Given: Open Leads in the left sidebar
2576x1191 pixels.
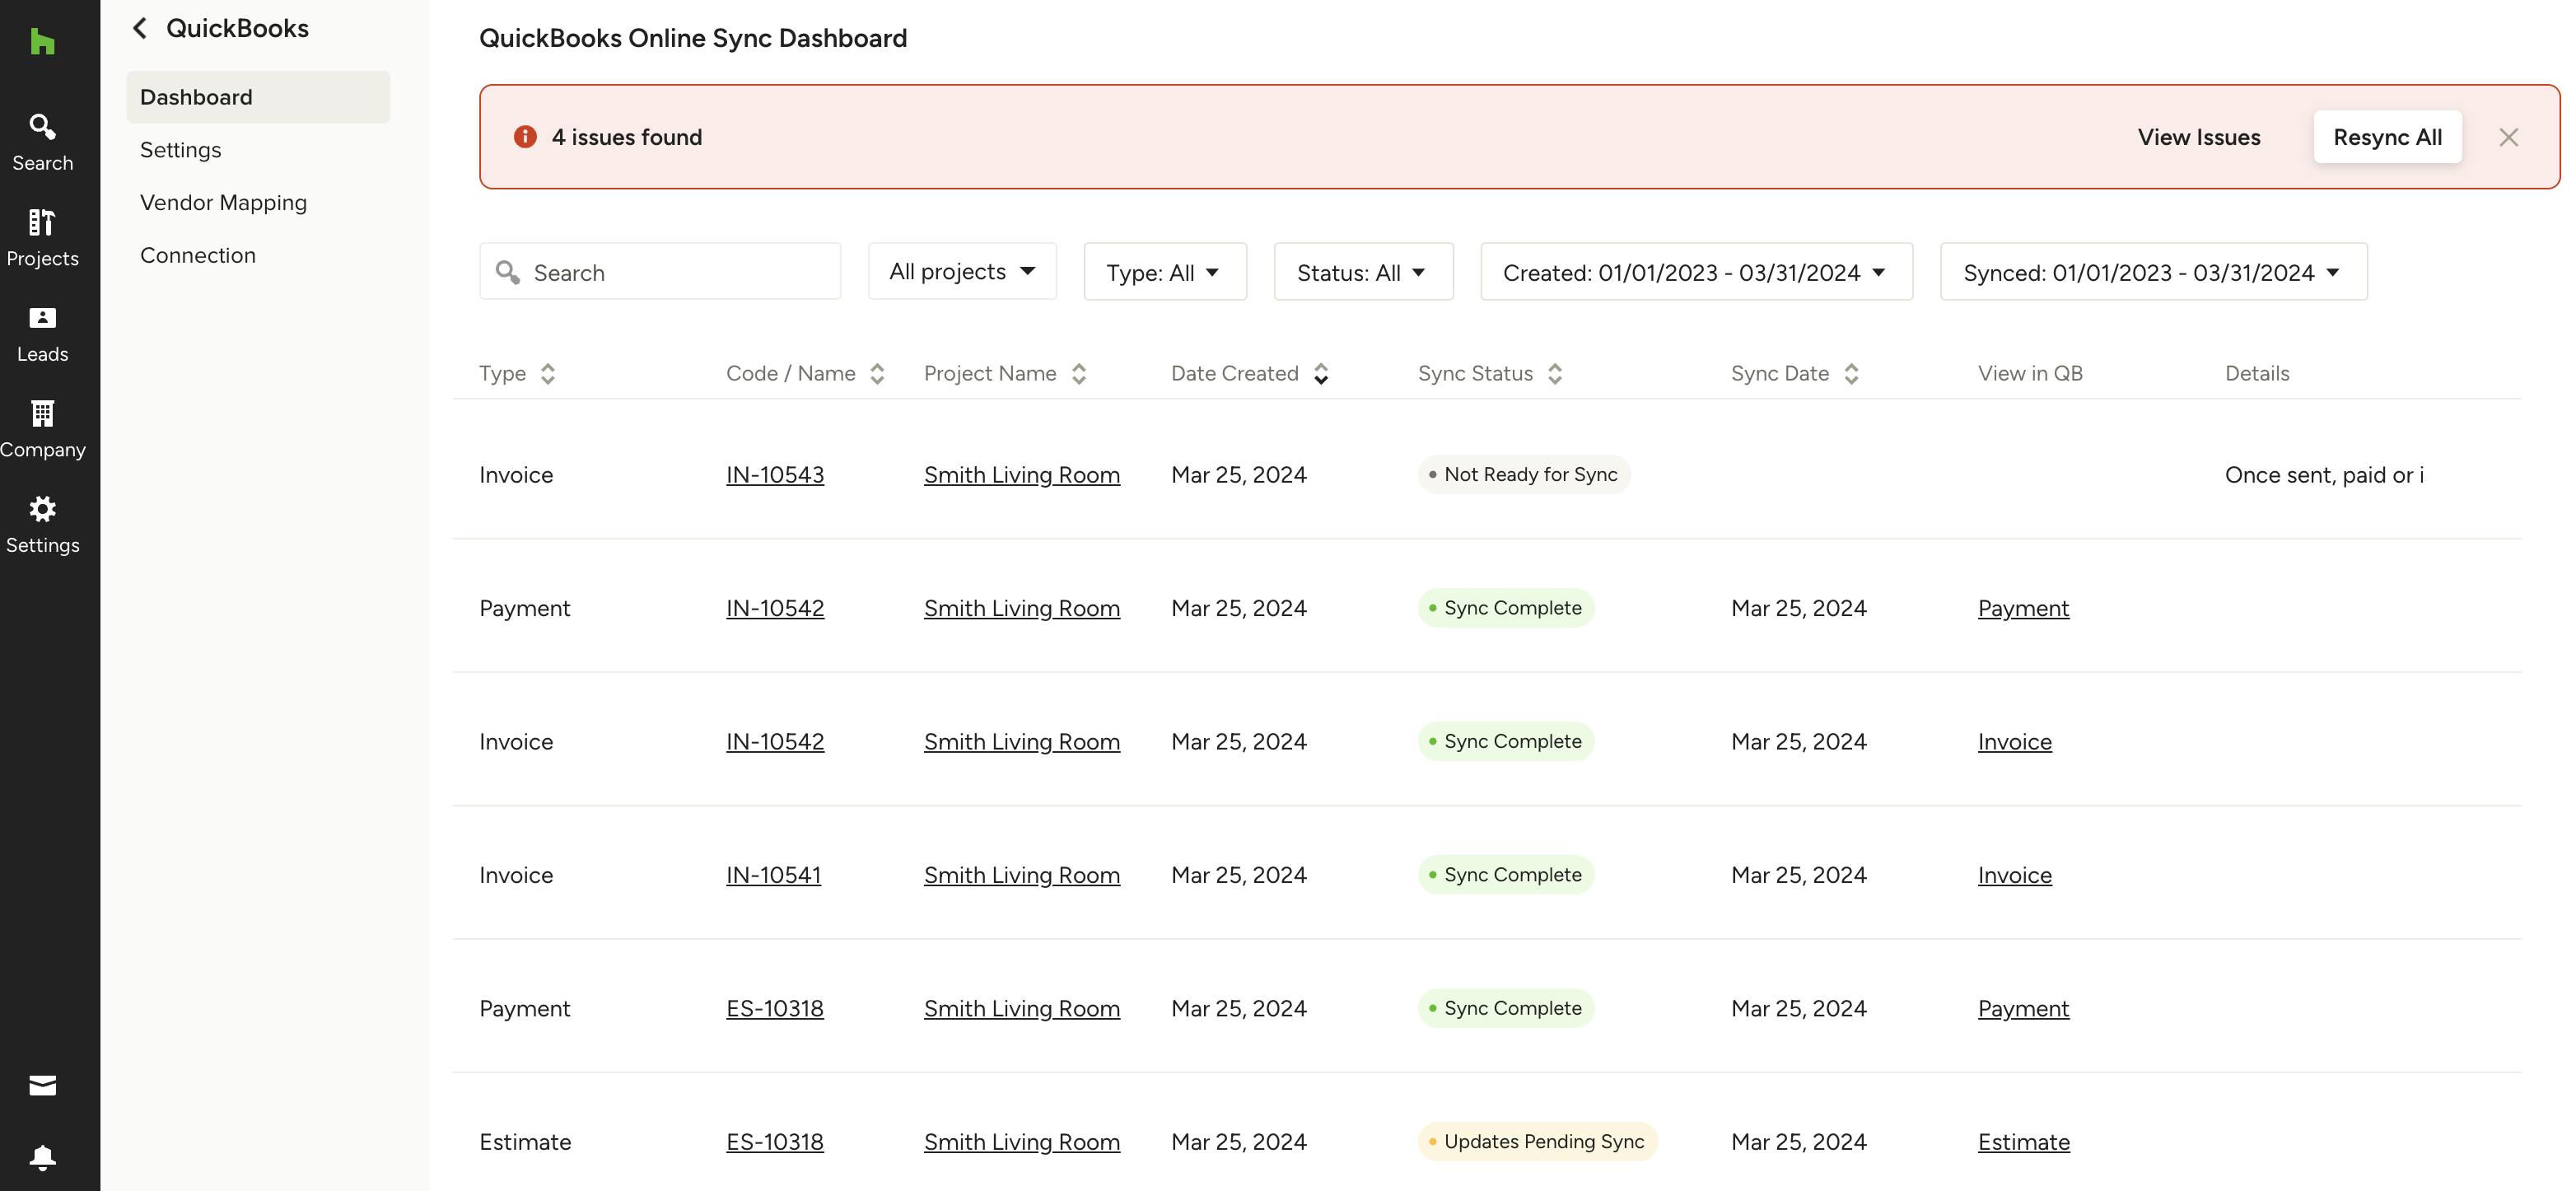Looking at the screenshot, I should [x=42, y=334].
